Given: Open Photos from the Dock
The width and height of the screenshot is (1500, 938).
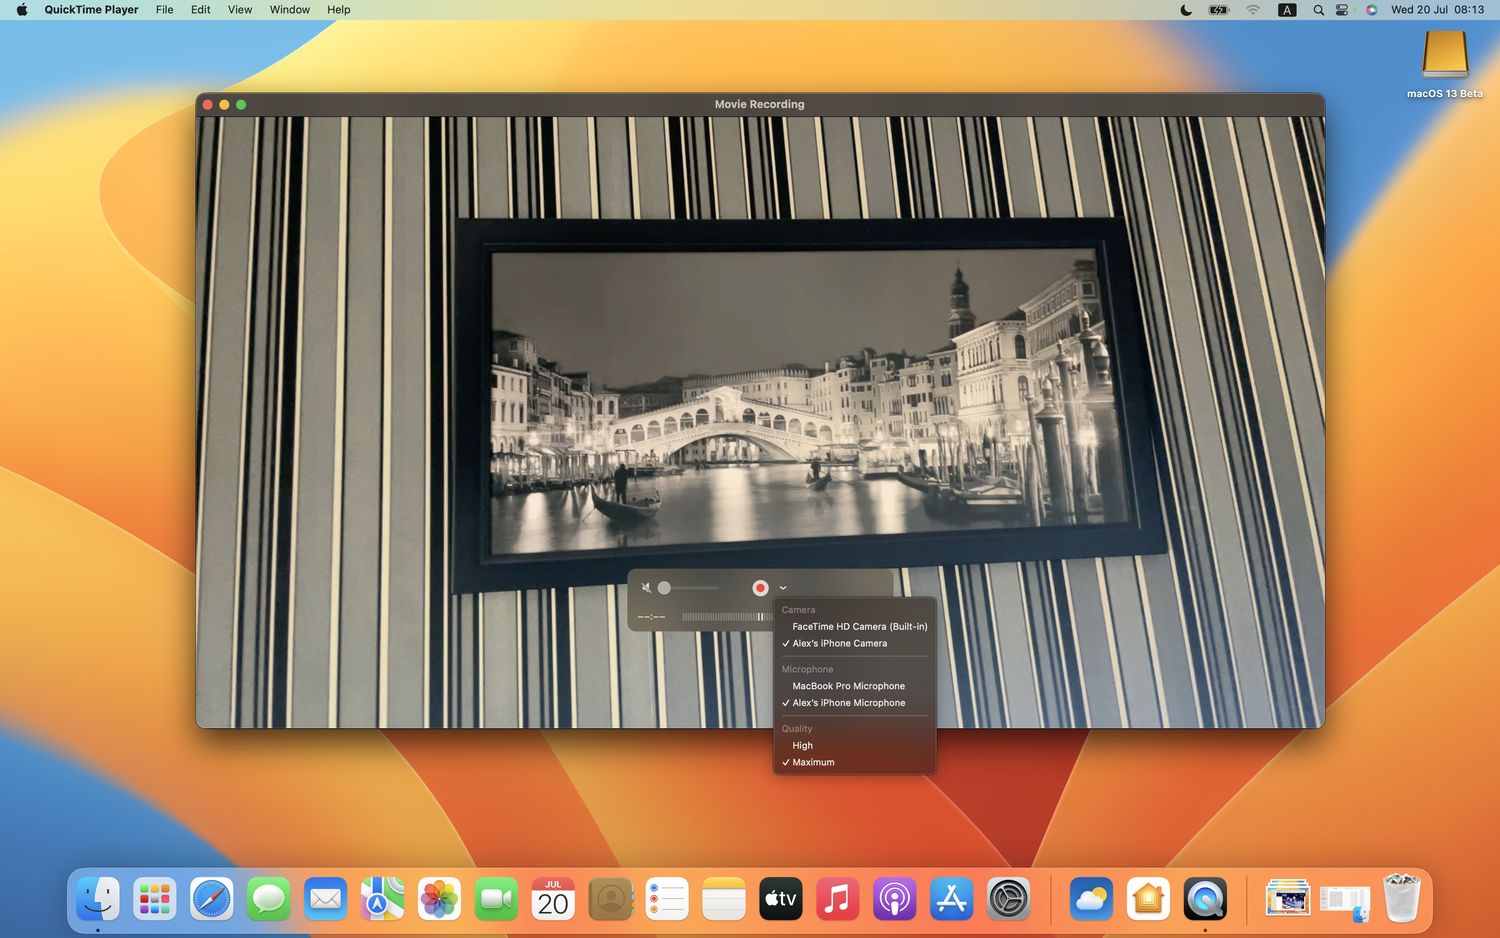Looking at the screenshot, I should click(x=439, y=899).
